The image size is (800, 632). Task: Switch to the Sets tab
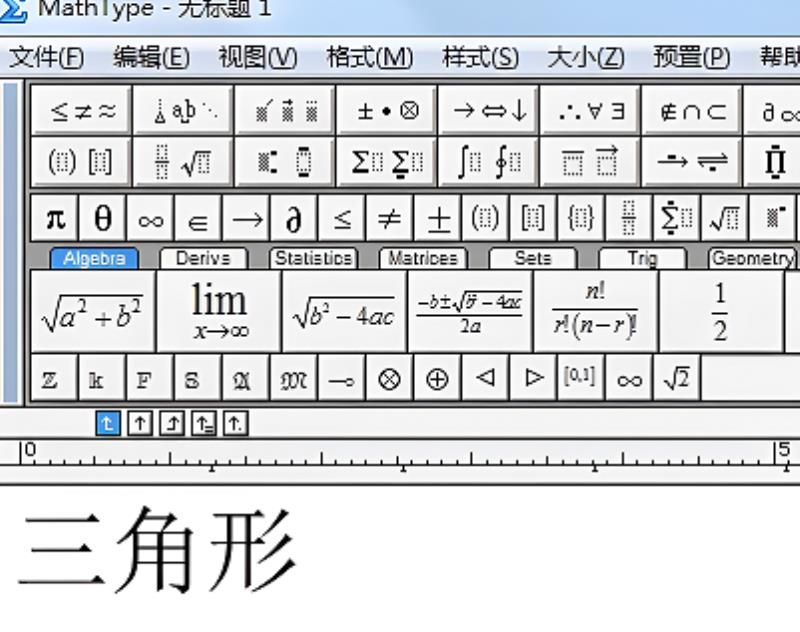533,258
